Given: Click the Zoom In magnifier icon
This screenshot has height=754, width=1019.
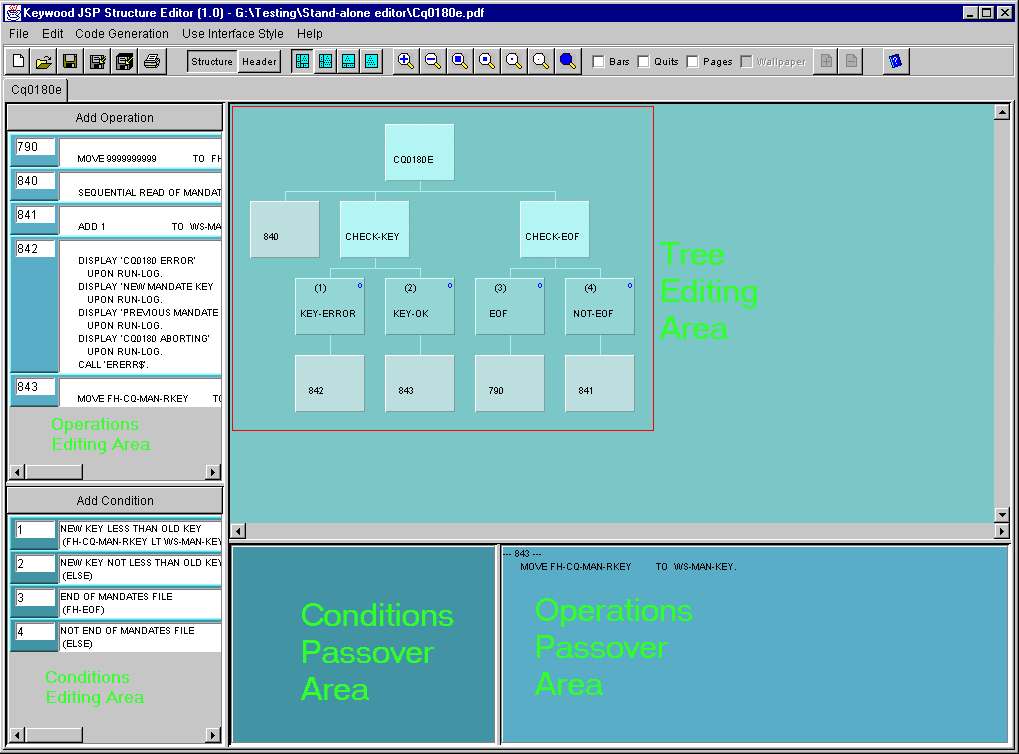Looking at the screenshot, I should click(405, 61).
